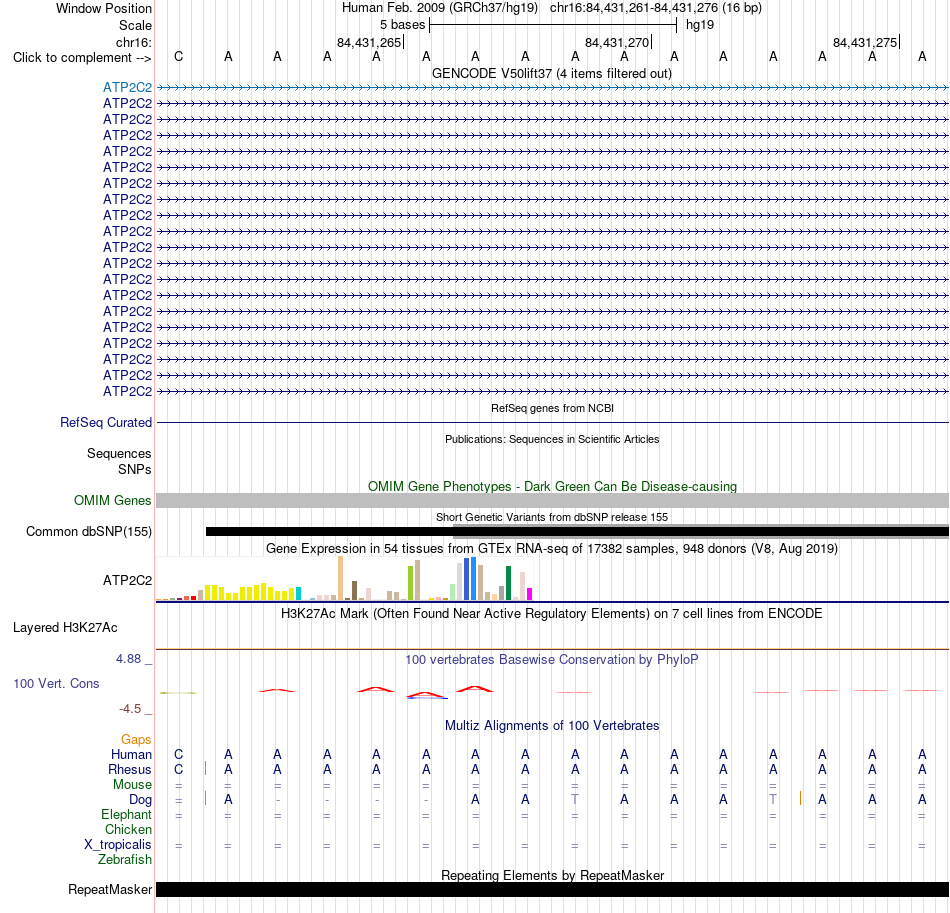Click the 4.88 PhyloP upper scale value

click(x=128, y=659)
